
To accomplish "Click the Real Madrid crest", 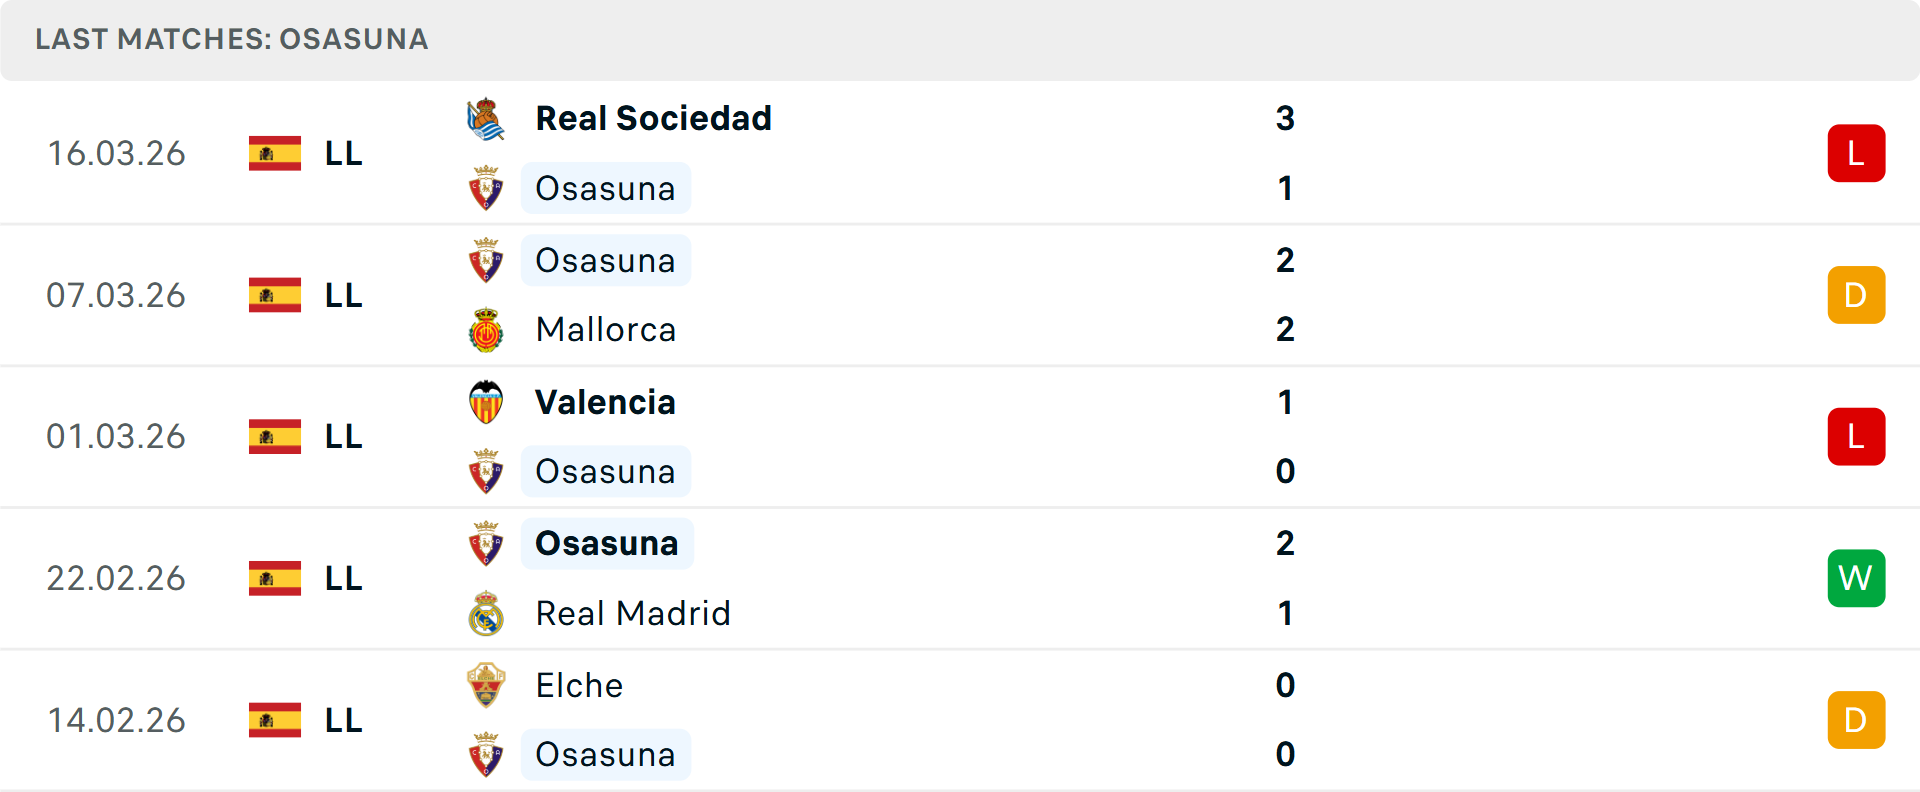I will (486, 613).
